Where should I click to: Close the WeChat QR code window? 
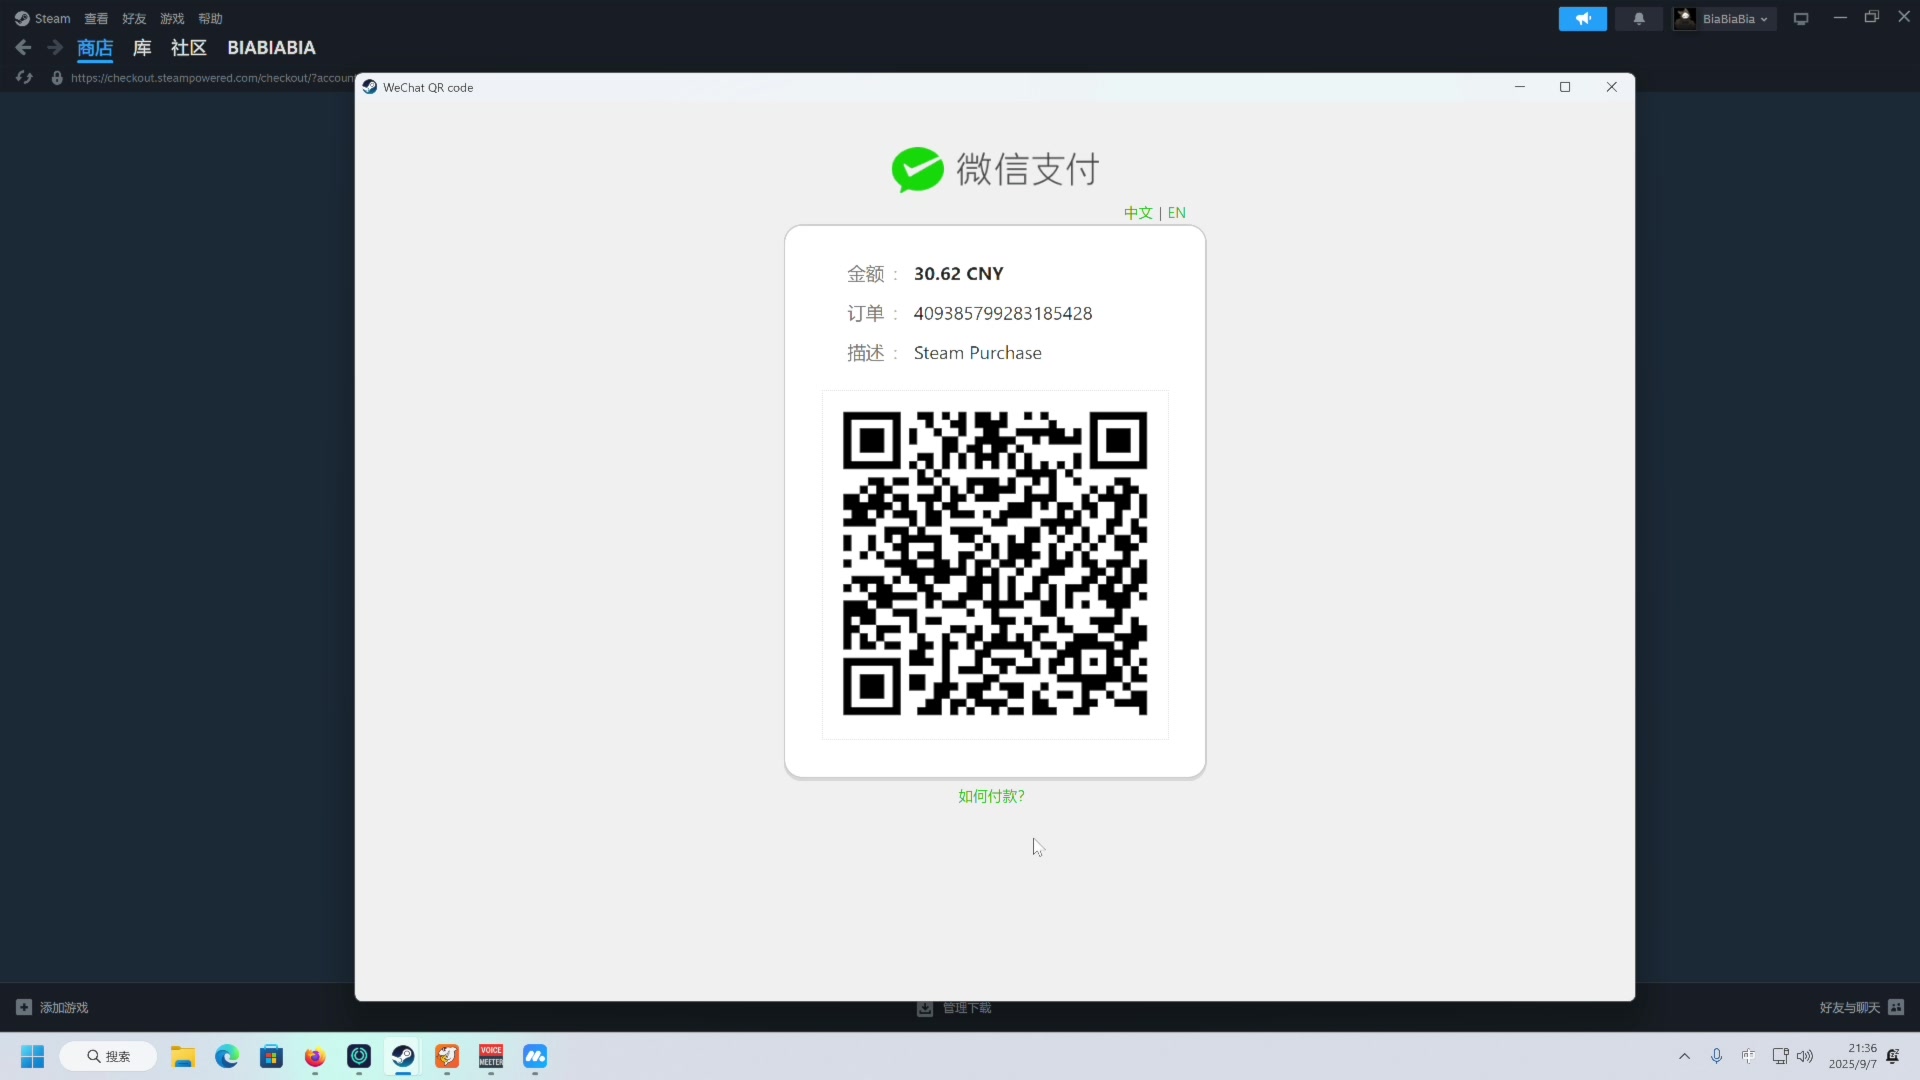pyautogui.click(x=1611, y=87)
